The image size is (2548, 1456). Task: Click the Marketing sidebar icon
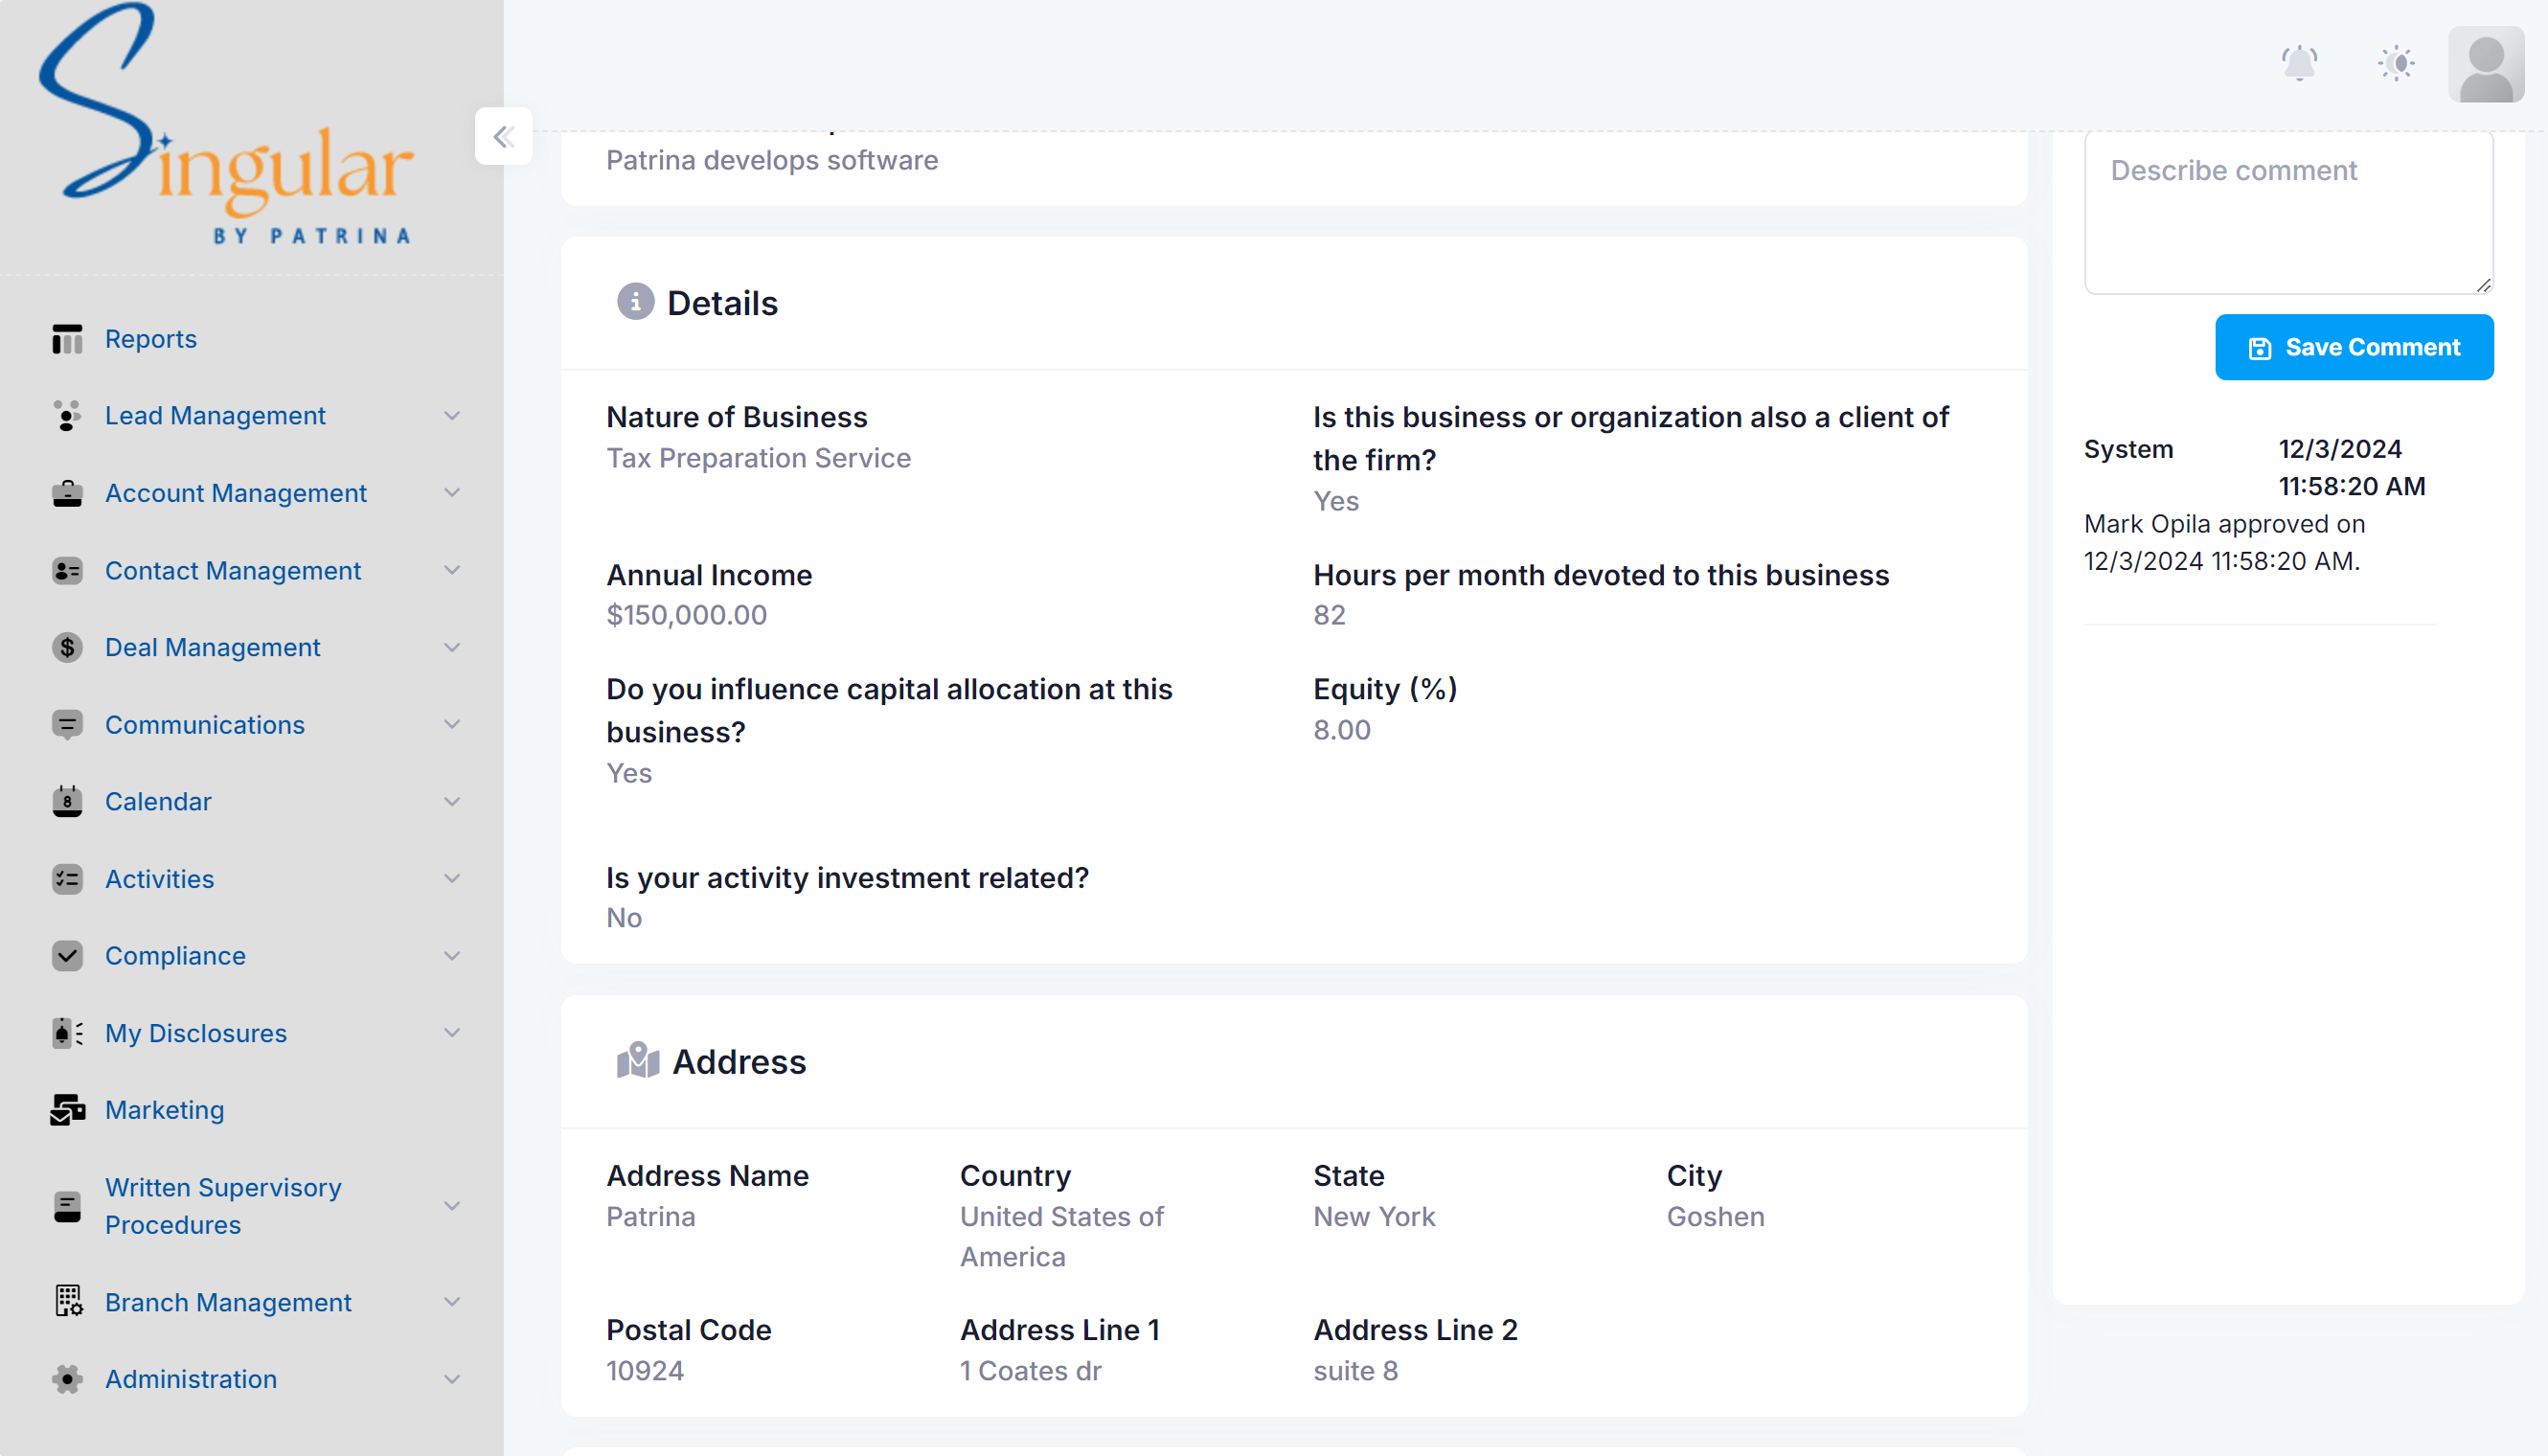[67, 1110]
